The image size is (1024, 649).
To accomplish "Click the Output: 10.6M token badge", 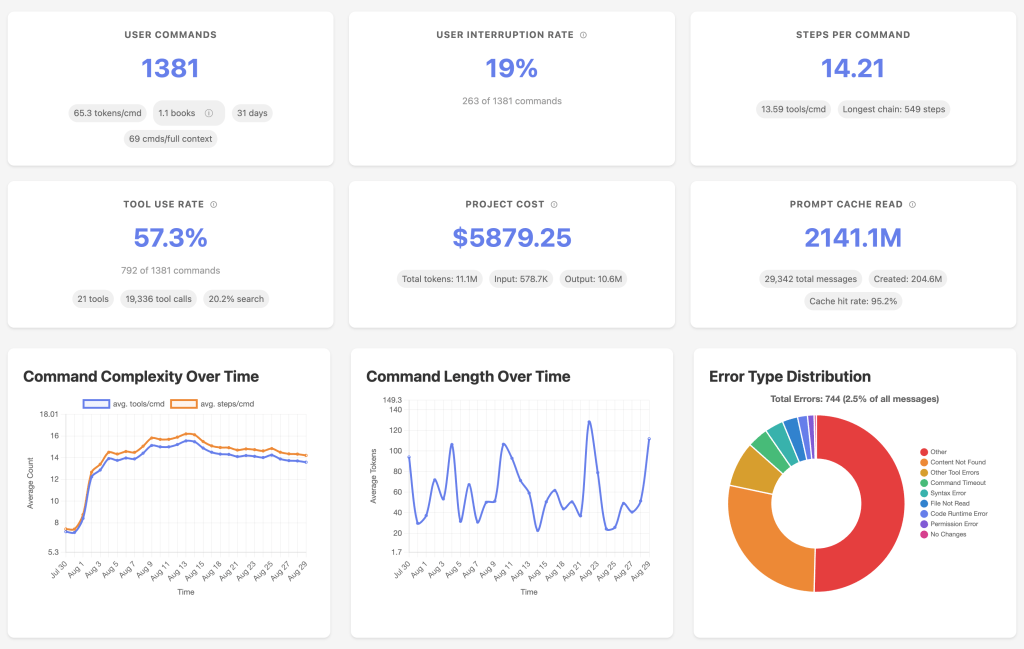I will 593,279.
